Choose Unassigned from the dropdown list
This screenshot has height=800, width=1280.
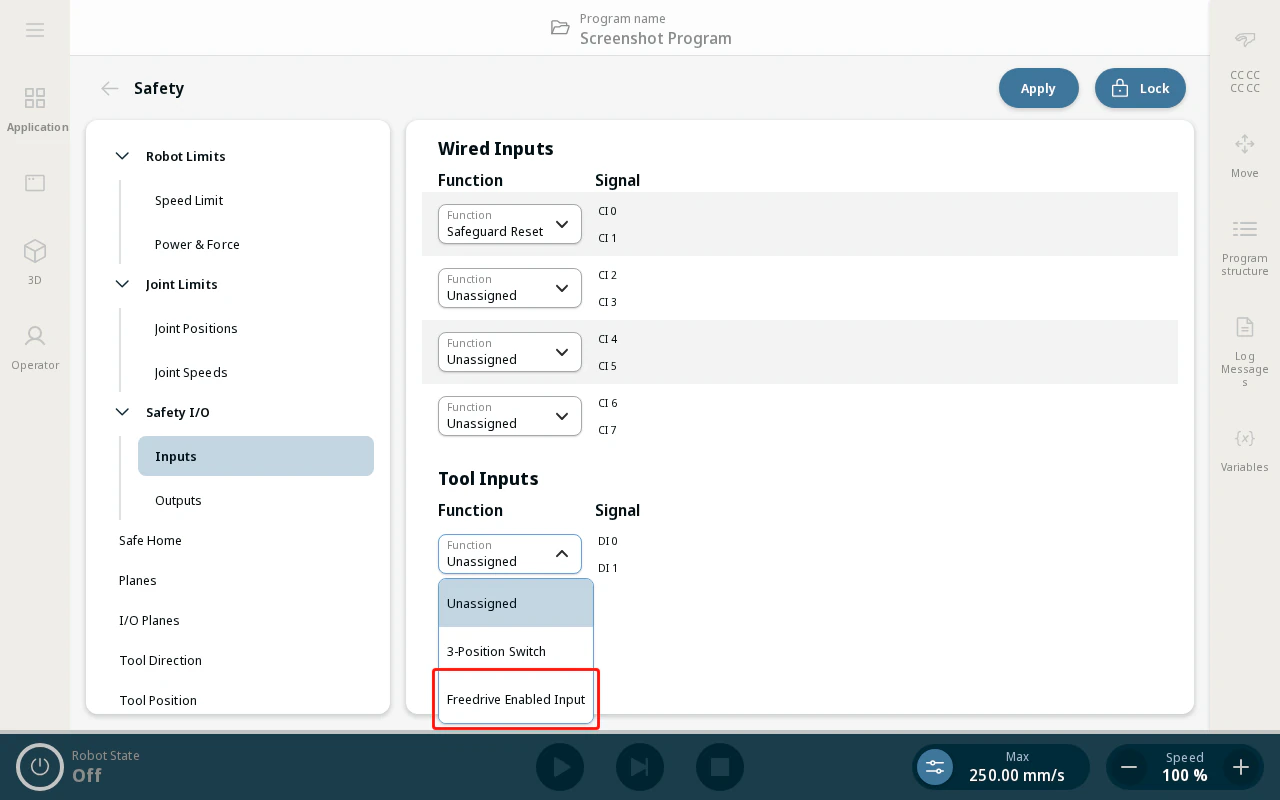pos(516,603)
